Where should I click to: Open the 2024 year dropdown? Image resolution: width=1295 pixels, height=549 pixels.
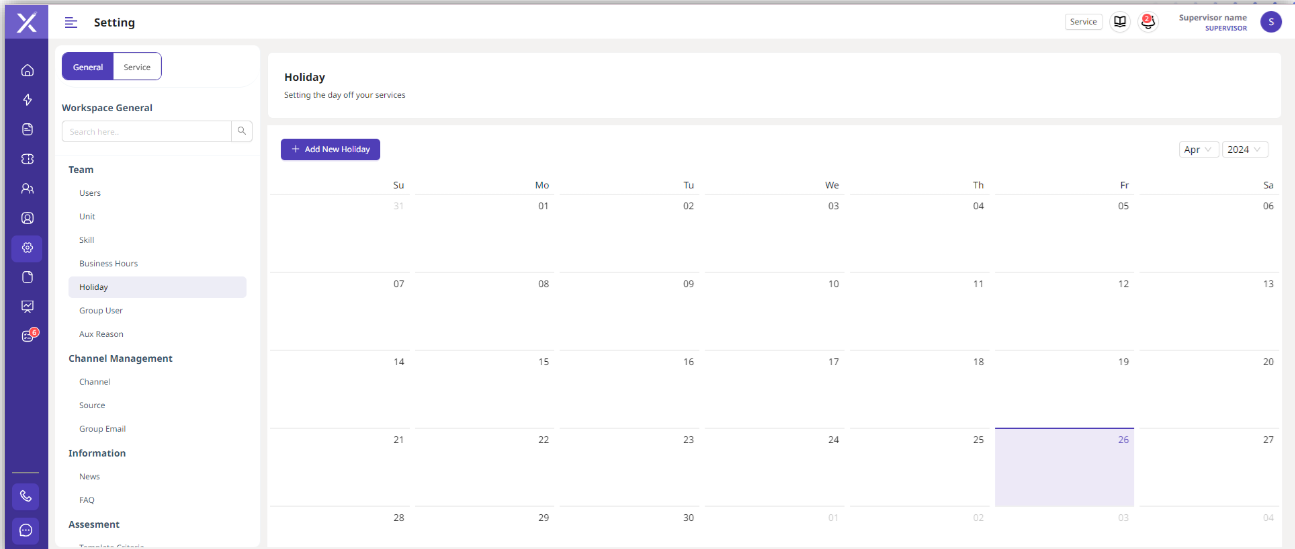tap(1245, 149)
